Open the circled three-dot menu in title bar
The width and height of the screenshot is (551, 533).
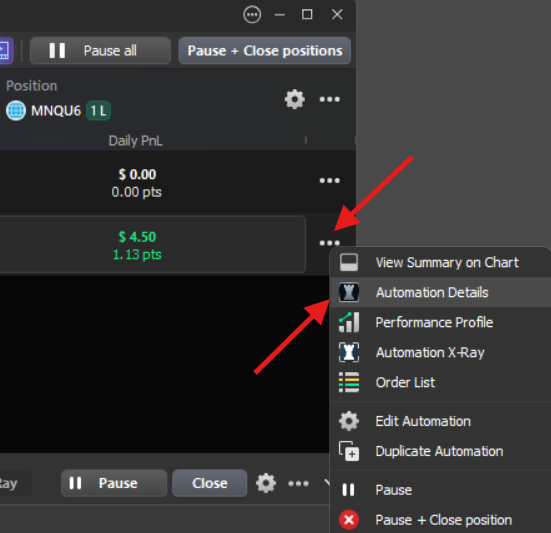(252, 15)
